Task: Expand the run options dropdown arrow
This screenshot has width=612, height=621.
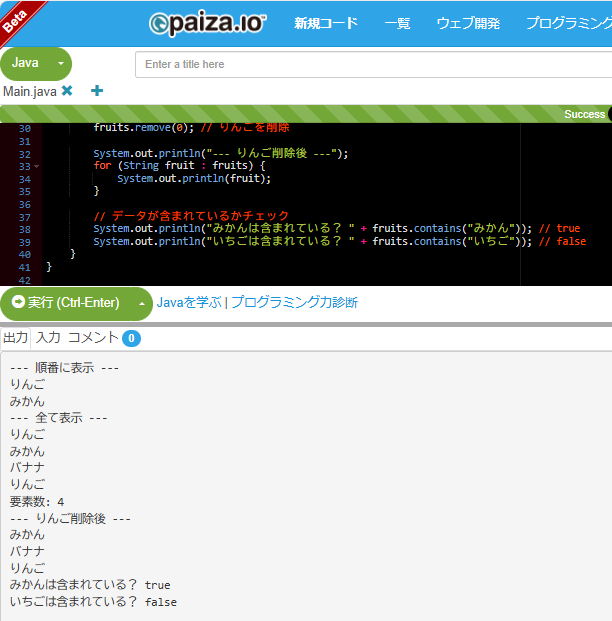Action: click(x=141, y=303)
